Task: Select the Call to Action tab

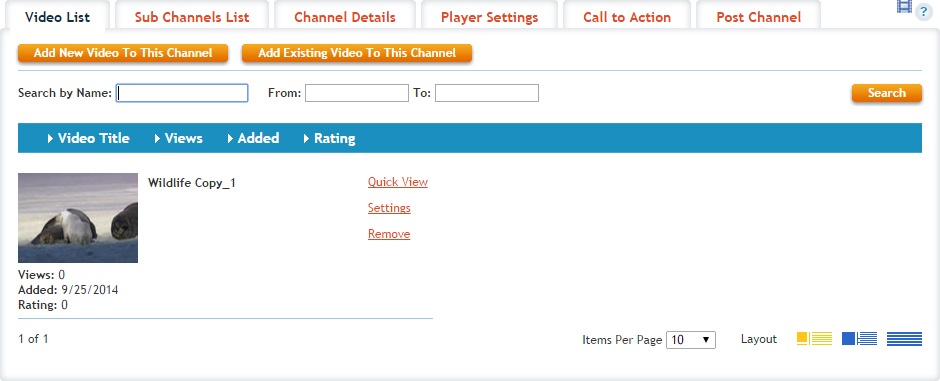Action: tap(627, 17)
